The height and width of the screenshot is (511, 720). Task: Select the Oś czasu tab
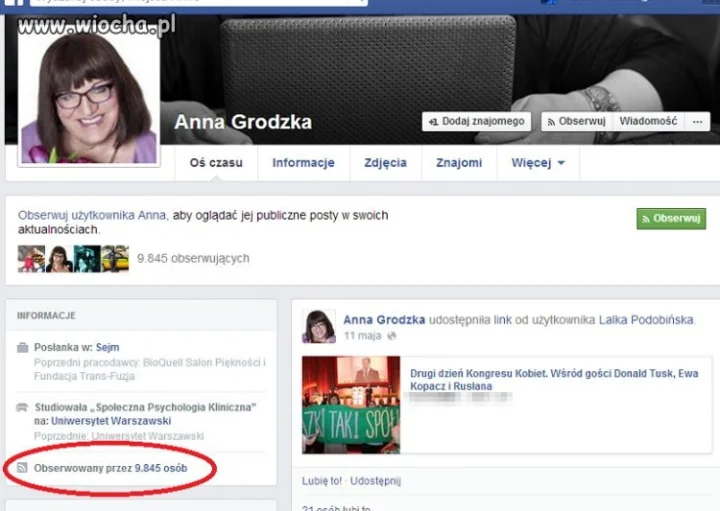216,163
